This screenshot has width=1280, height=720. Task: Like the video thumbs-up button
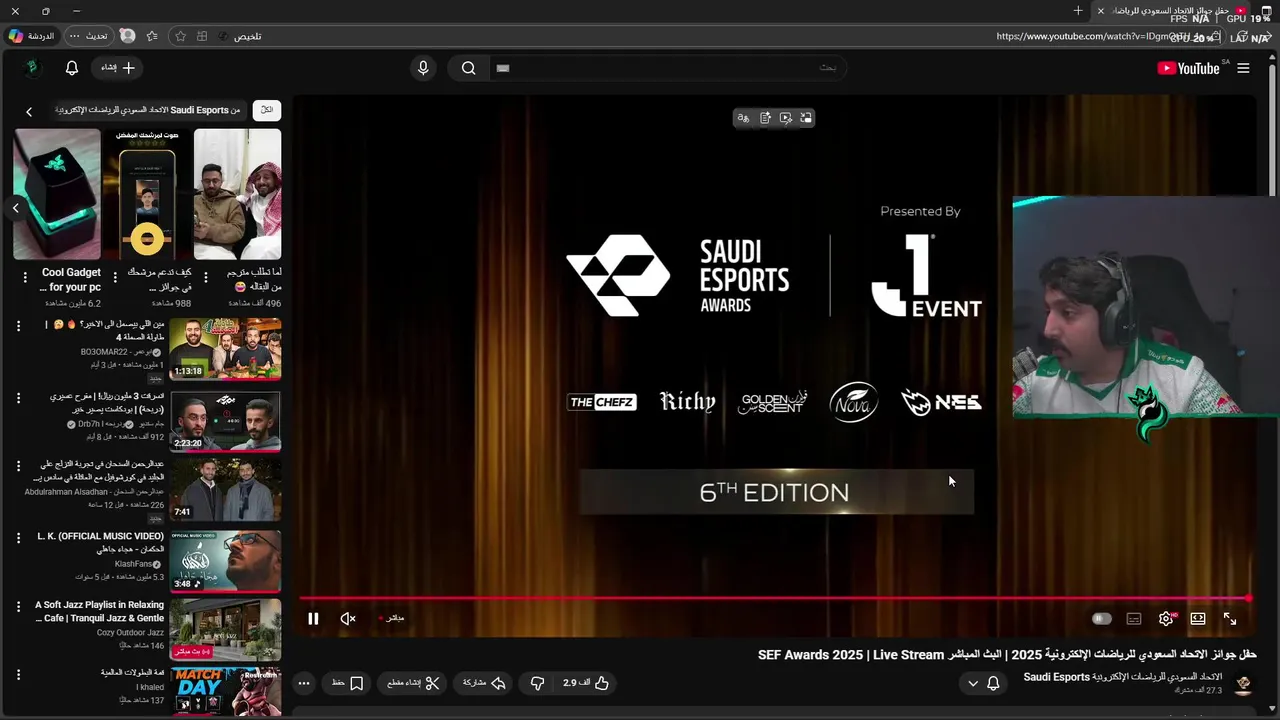click(x=587, y=683)
